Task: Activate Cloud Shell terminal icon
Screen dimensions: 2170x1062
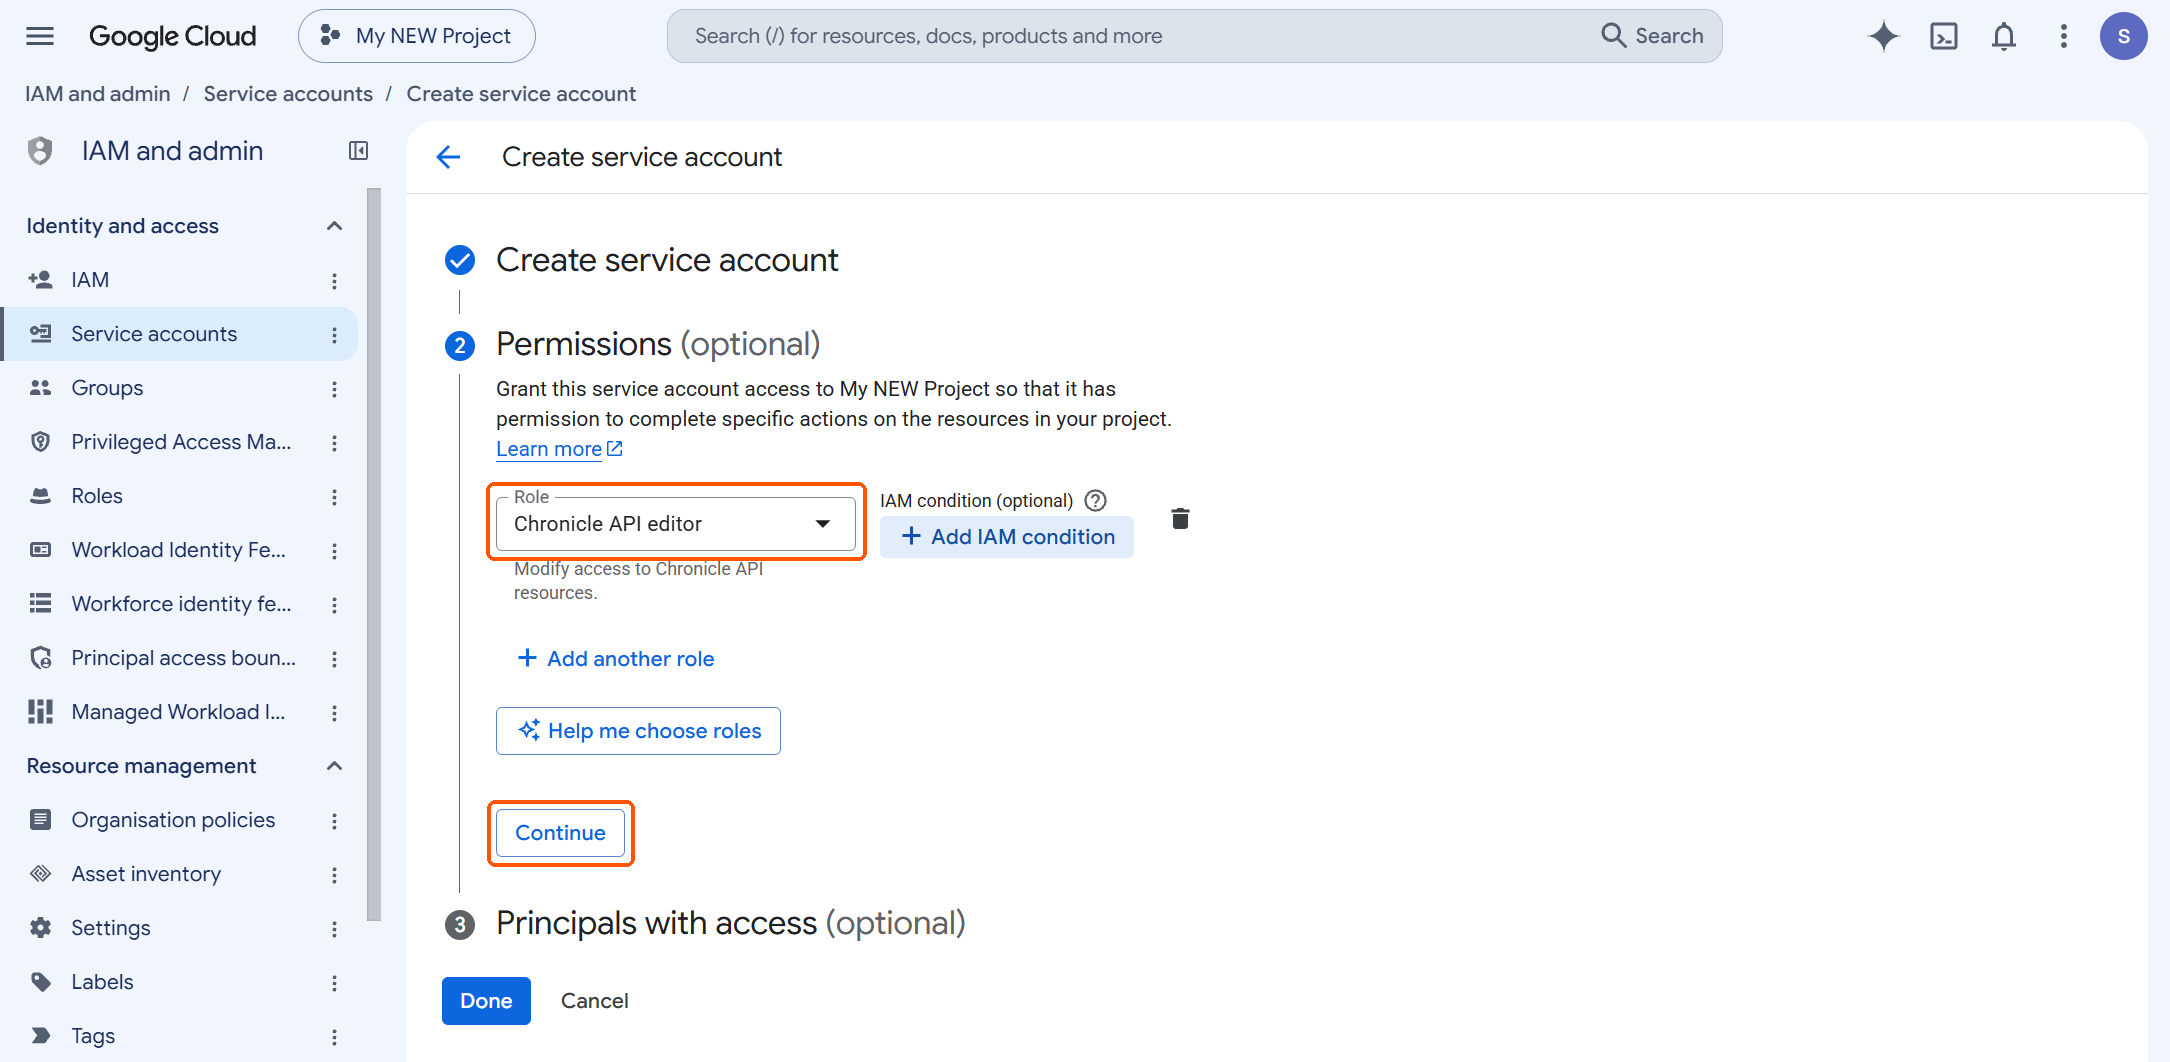Action: click(x=1944, y=36)
